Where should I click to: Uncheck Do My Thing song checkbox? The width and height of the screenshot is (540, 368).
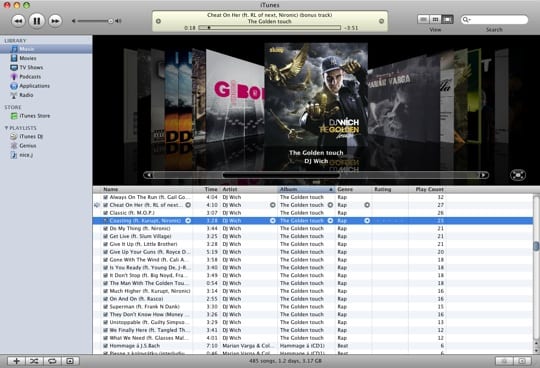[x=105, y=229]
